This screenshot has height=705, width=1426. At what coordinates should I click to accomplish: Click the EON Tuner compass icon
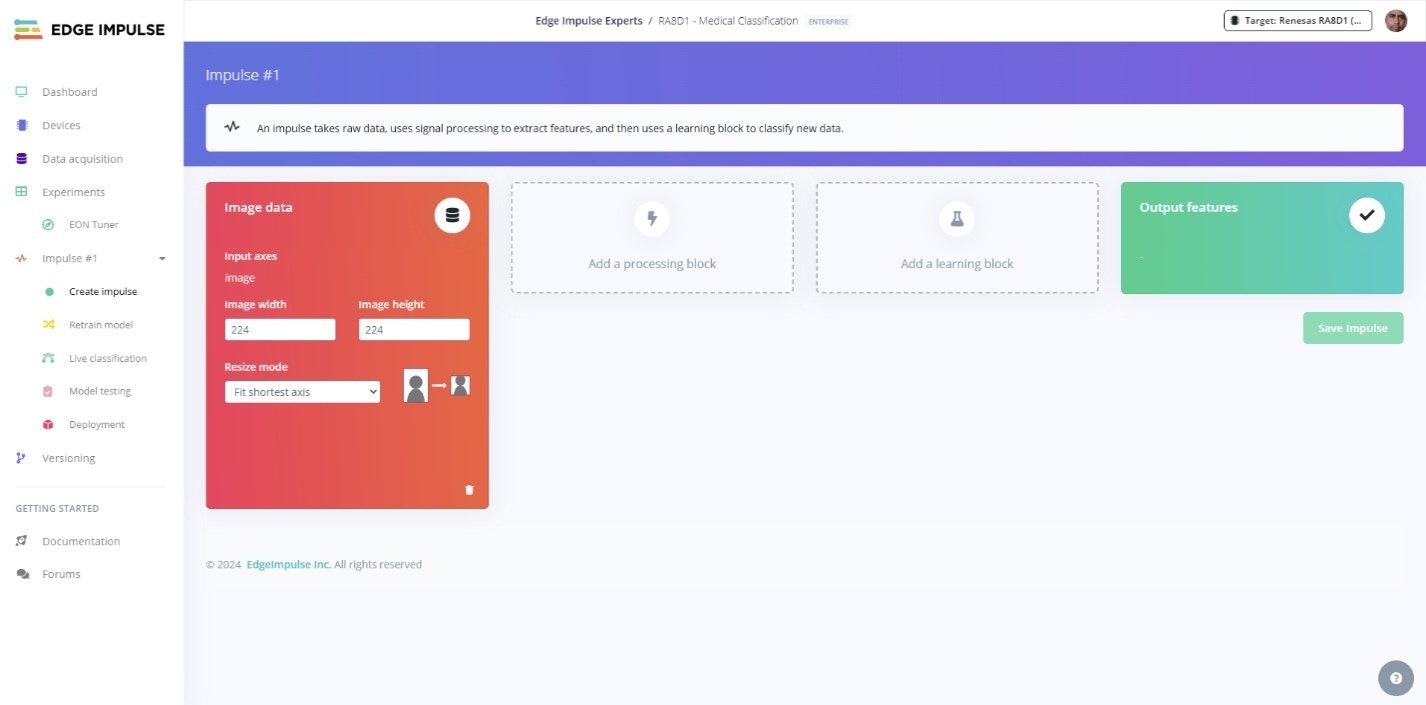coord(48,225)
